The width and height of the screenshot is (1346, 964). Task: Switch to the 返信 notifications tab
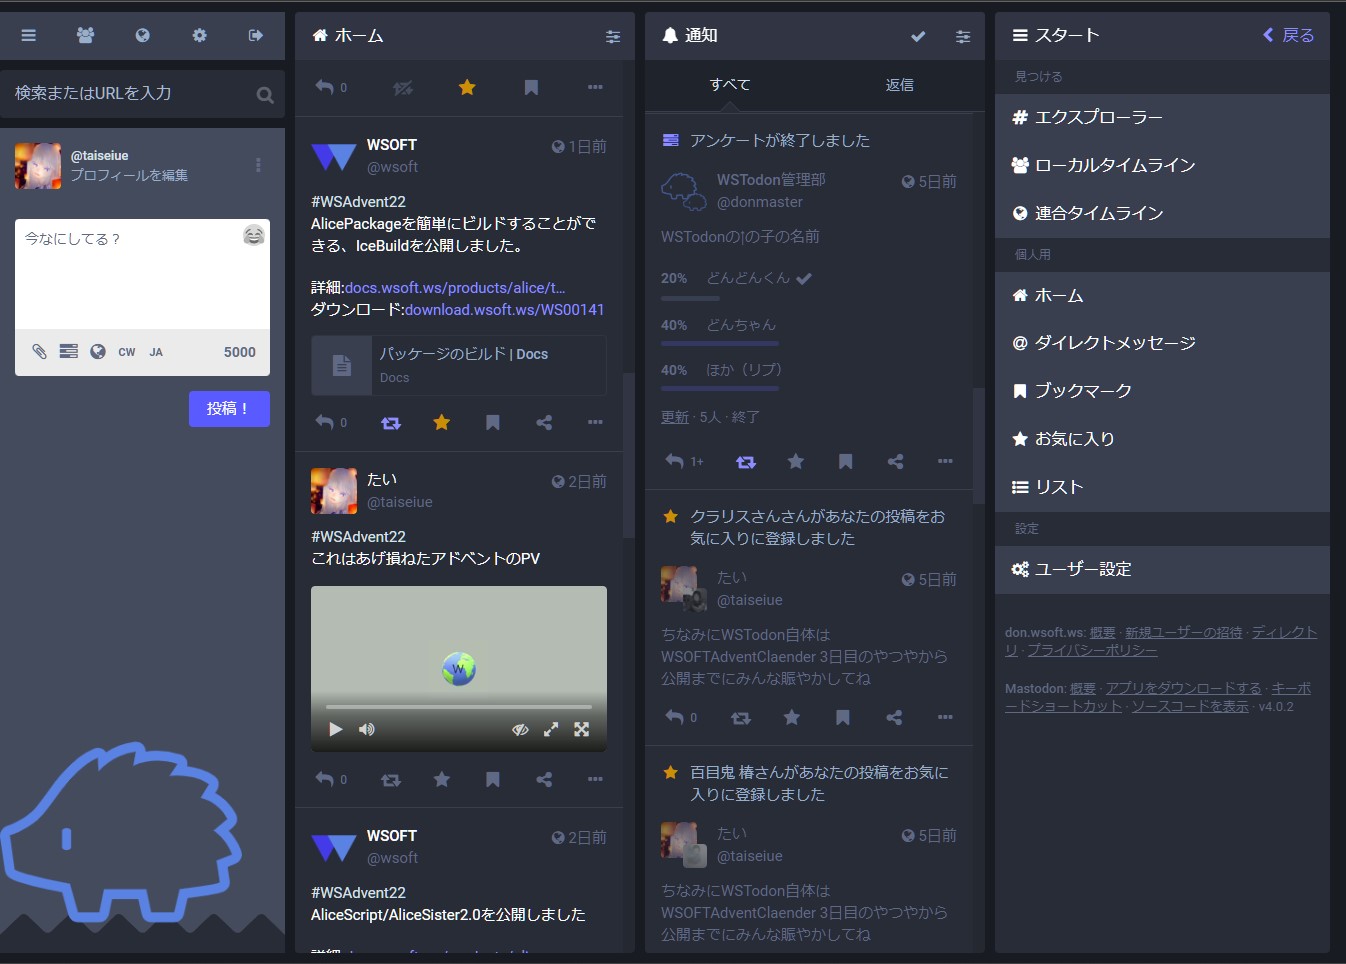click(899, 84)
